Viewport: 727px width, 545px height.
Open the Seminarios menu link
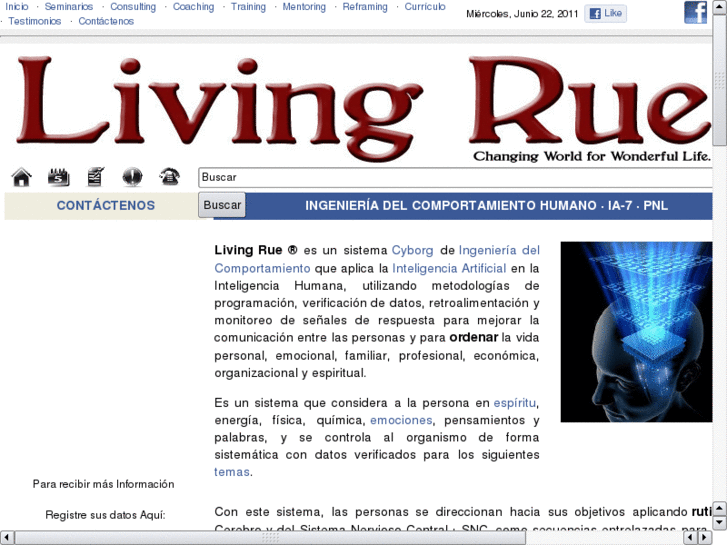click(x=69, y=7)
